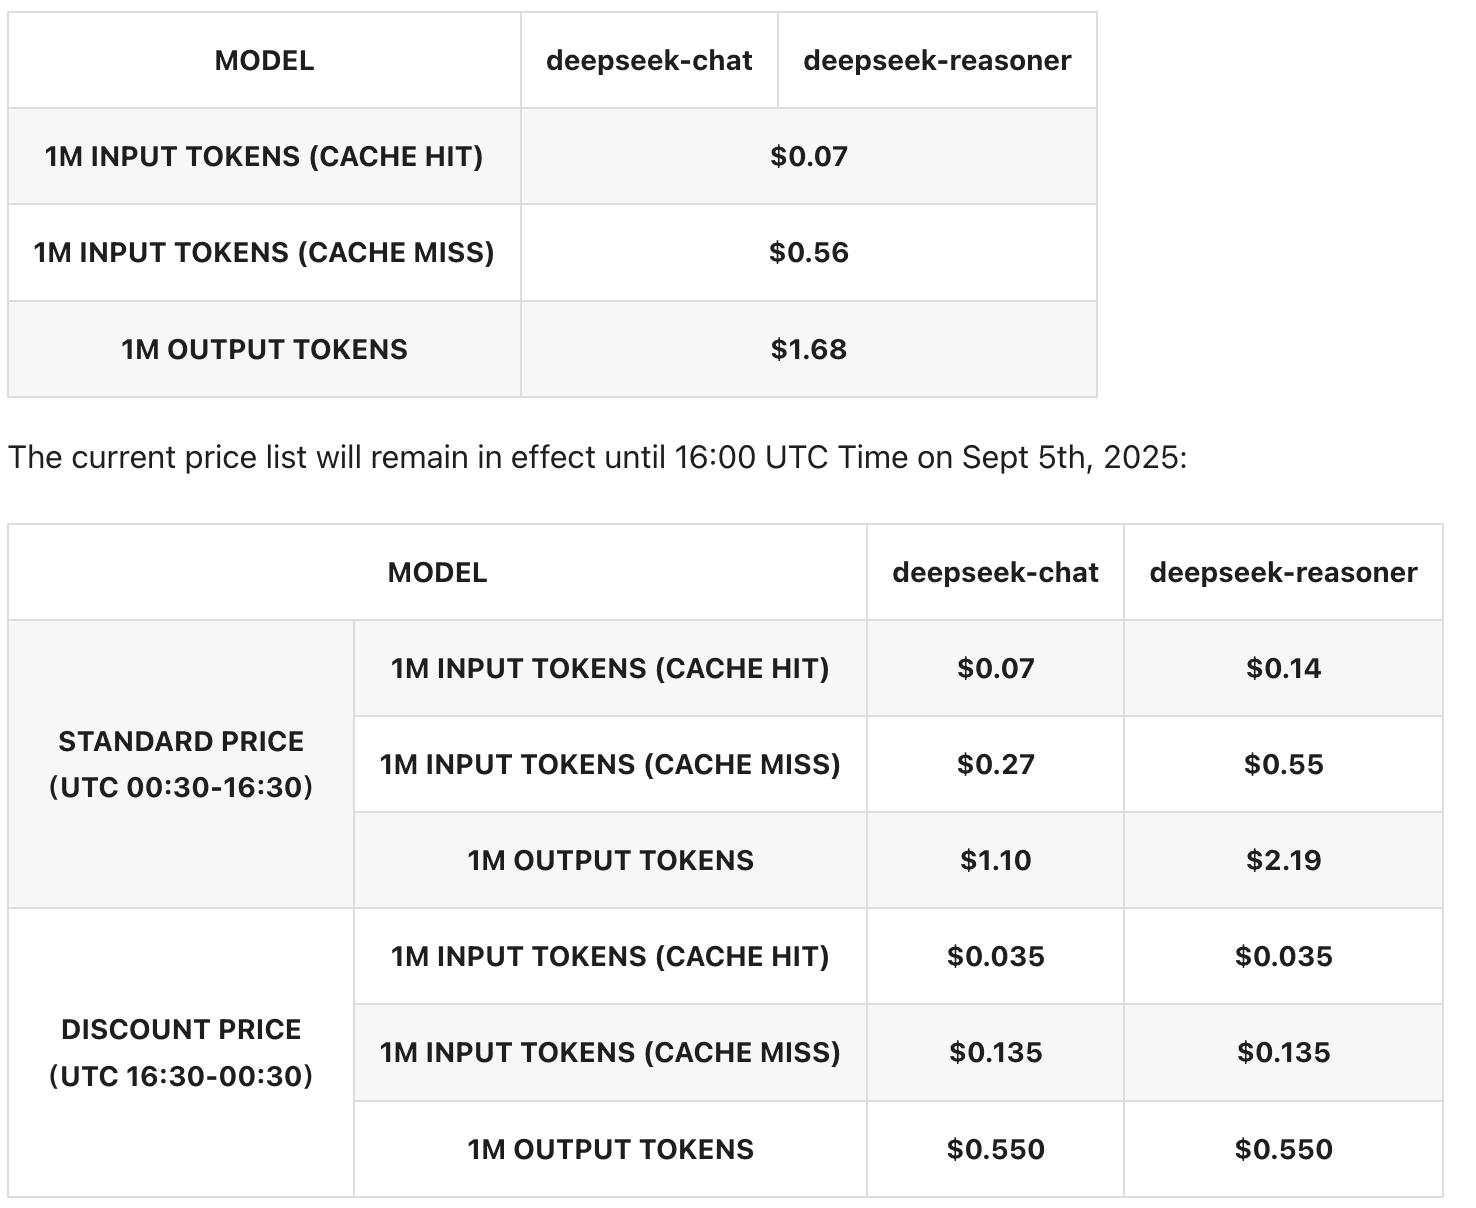The height and width of the screenshot is (1208, 1476).
Task: Select the DISCOUNT PRICE (UTC 16:30-00:30) cell
Action: click(181, 1052)
